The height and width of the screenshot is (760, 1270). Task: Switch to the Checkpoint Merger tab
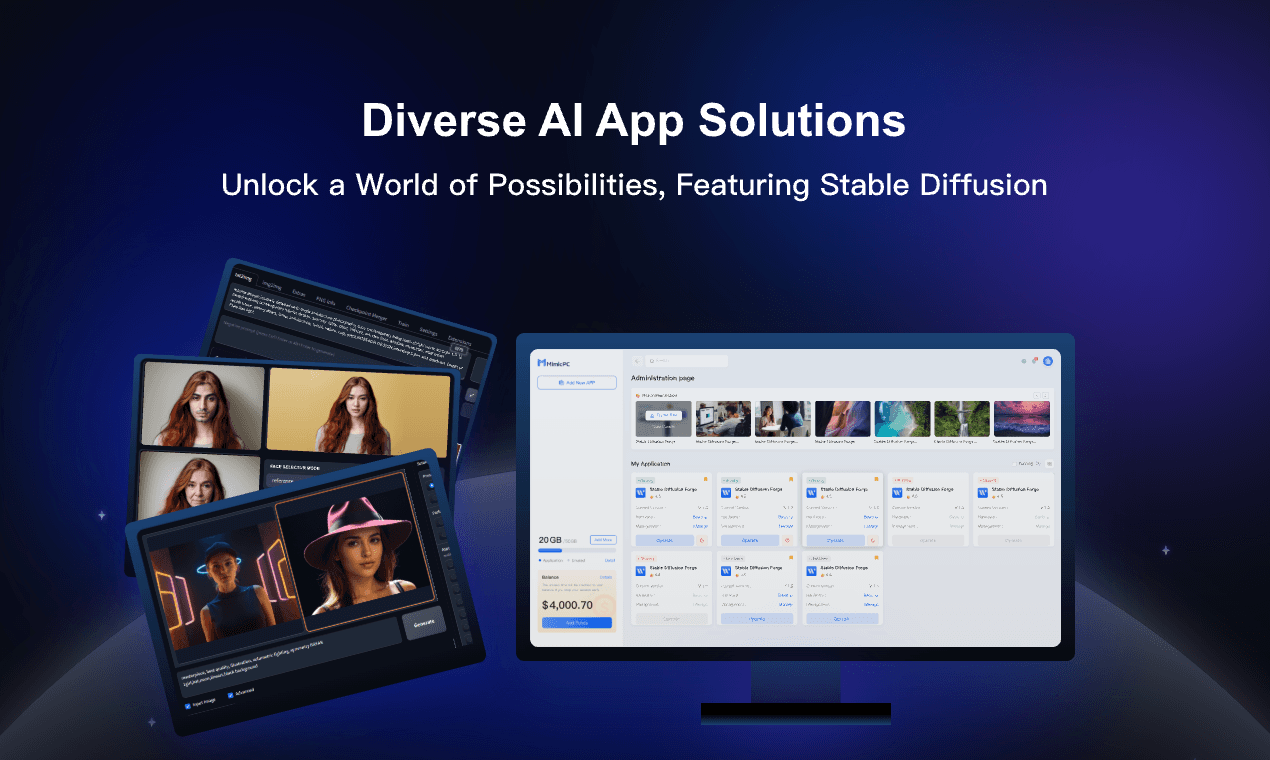click(367, 313)
